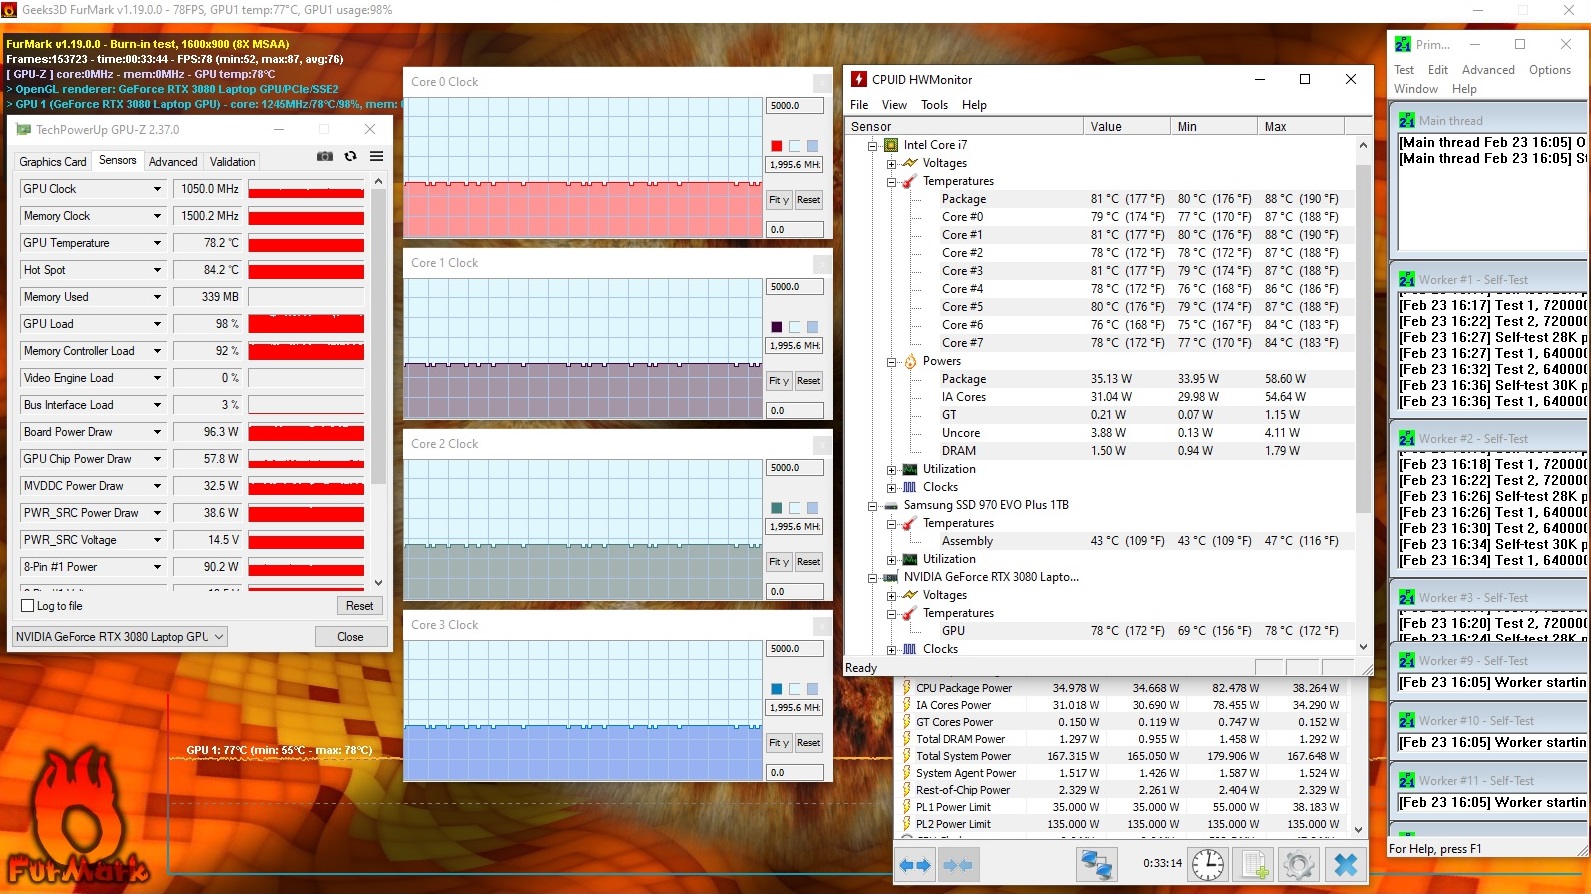
Task: Click Reset in Core 3 Clock panel
Action: pyautogui.click(x=808, y=743)
